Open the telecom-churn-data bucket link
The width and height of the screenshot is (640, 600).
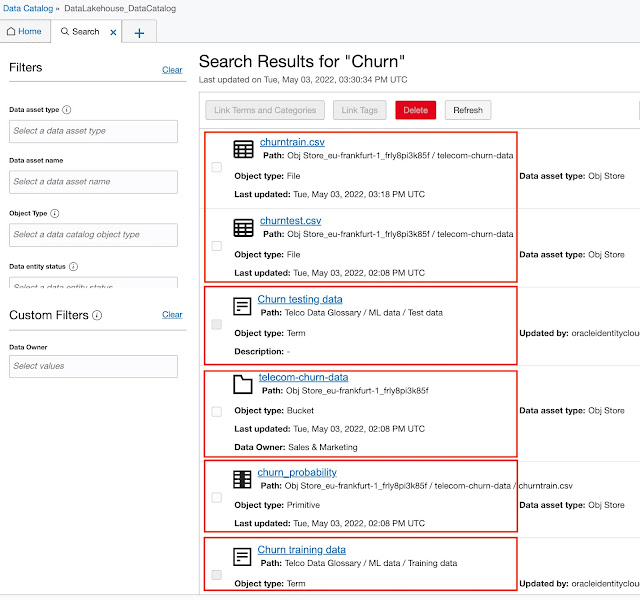tap(303, 377)
